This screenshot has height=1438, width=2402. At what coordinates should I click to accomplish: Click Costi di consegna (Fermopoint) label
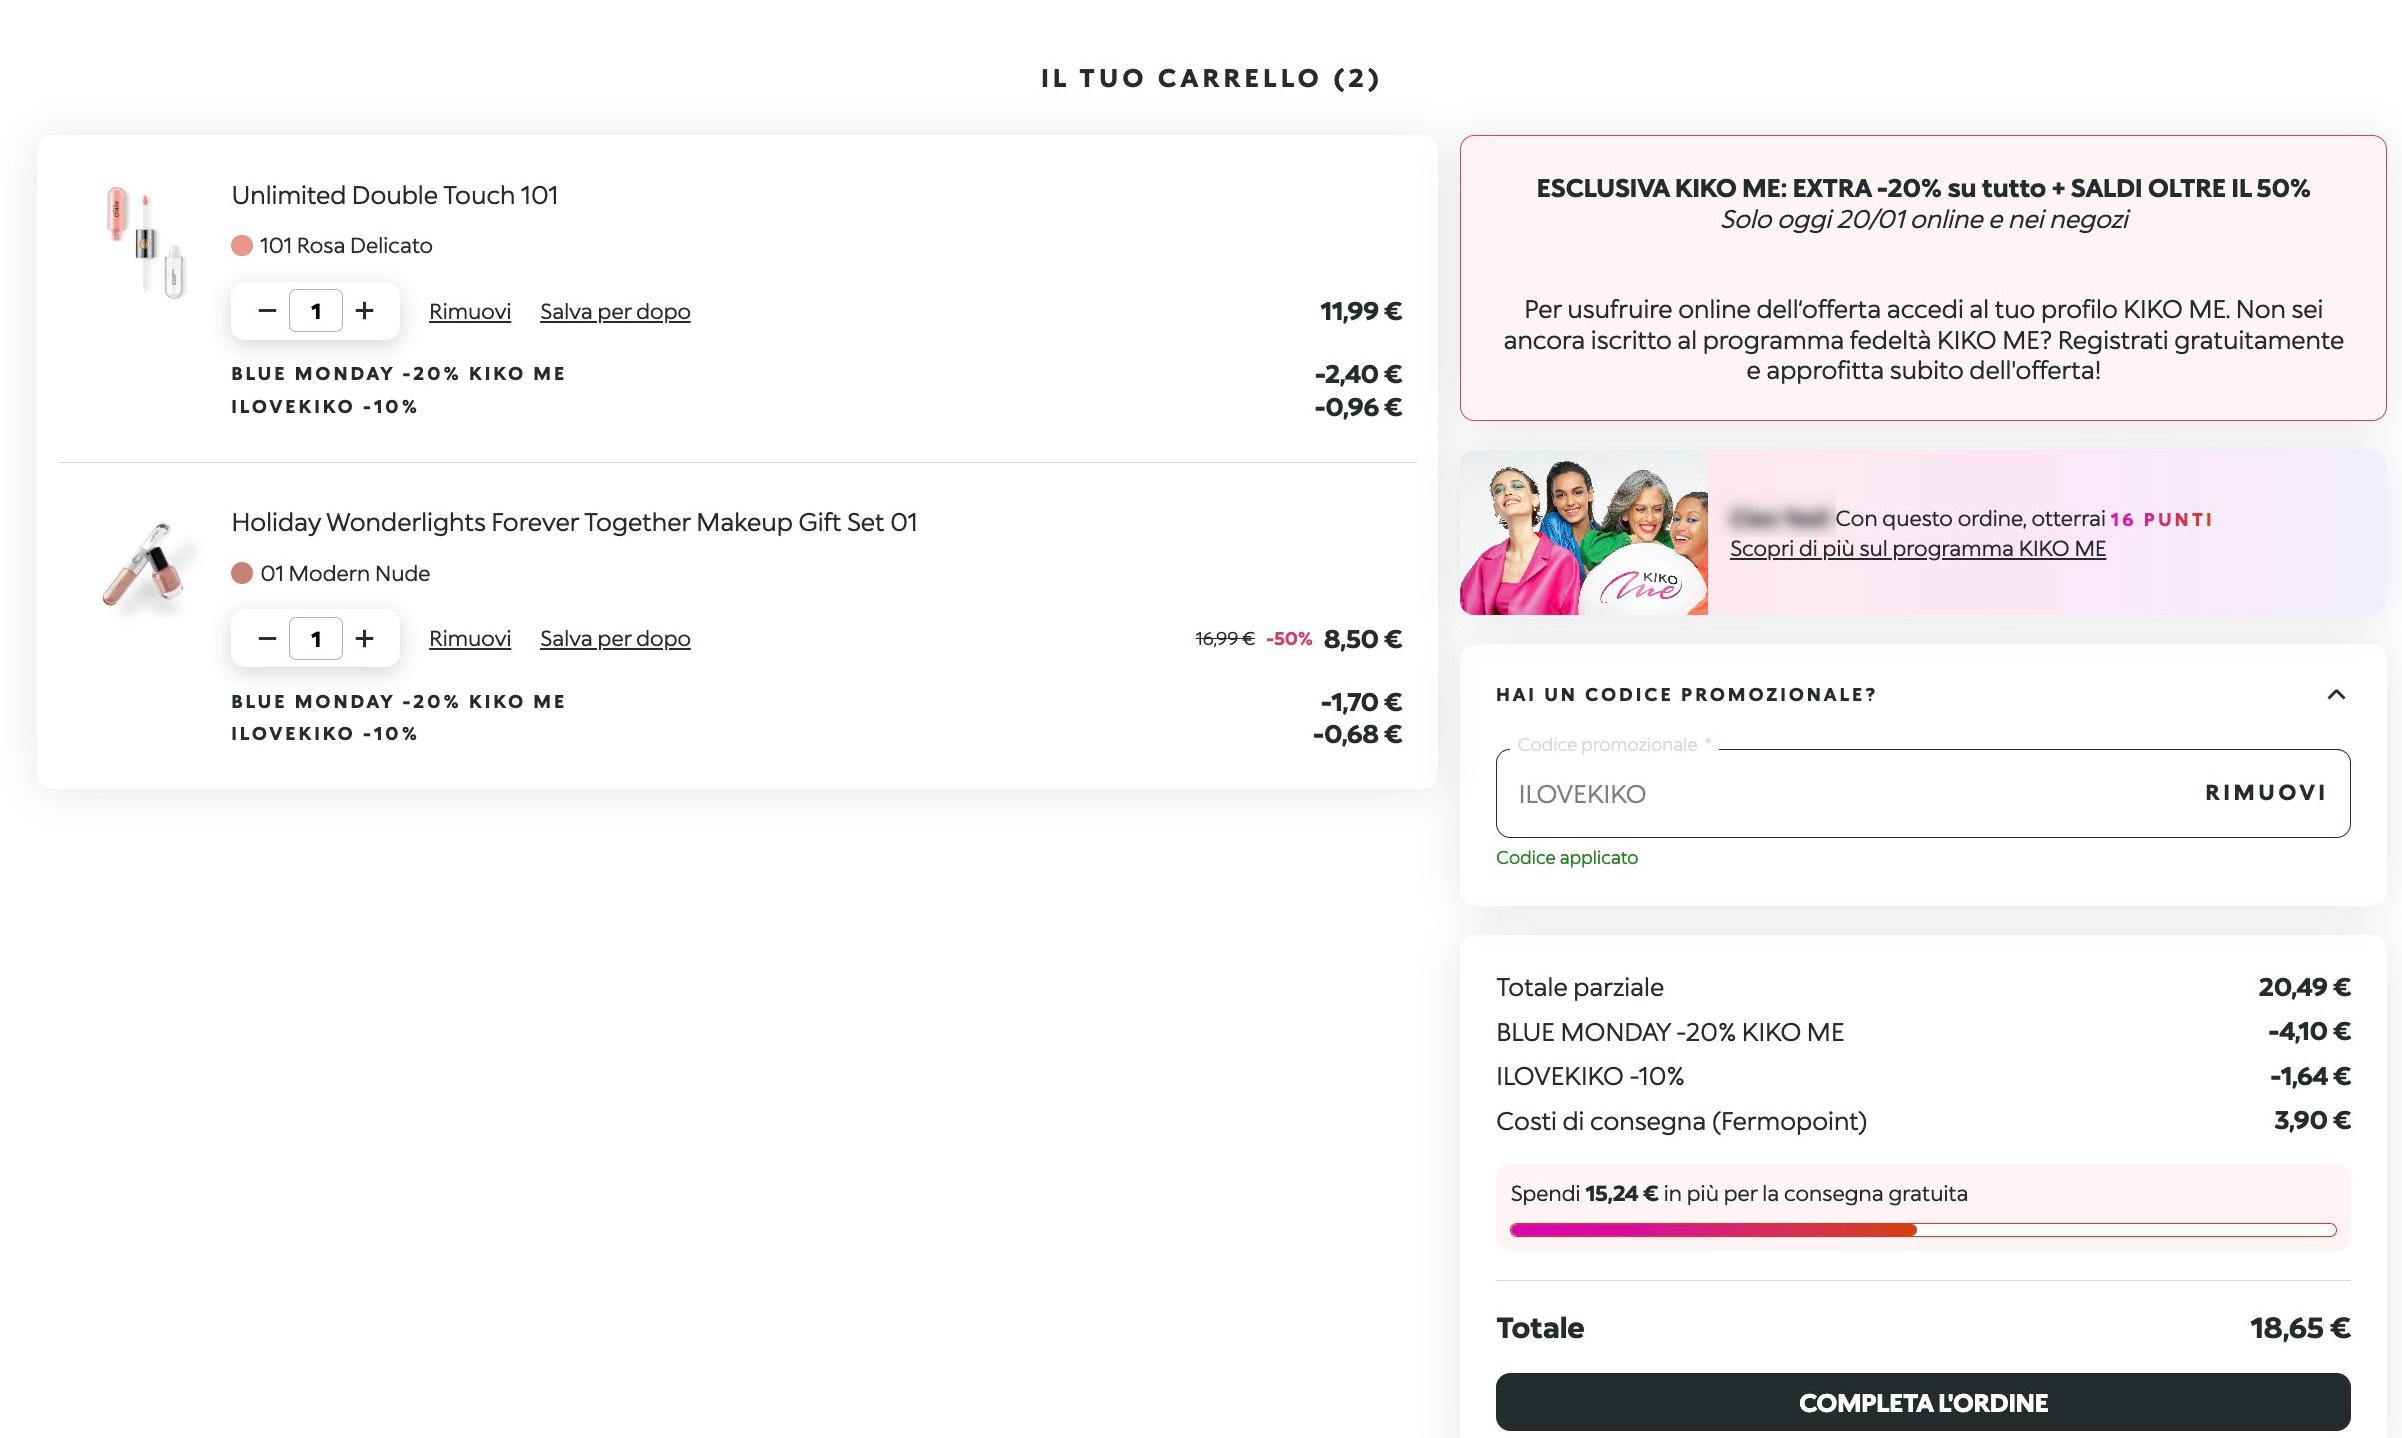coord(1681,1121)
